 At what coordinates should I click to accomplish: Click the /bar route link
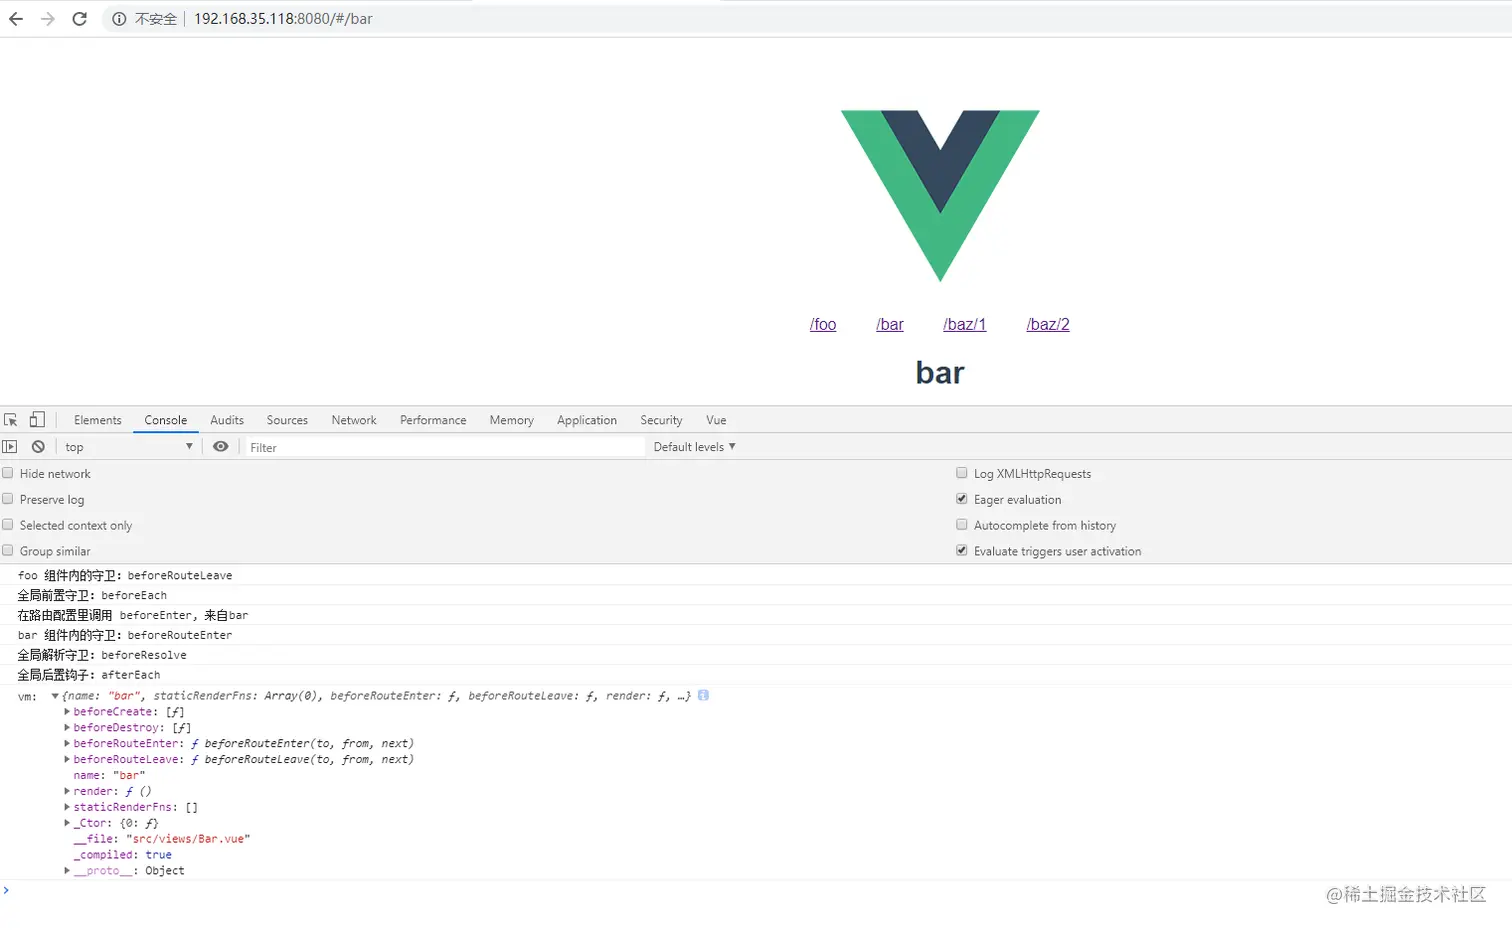pyautogui.click(x=890, y=324)
